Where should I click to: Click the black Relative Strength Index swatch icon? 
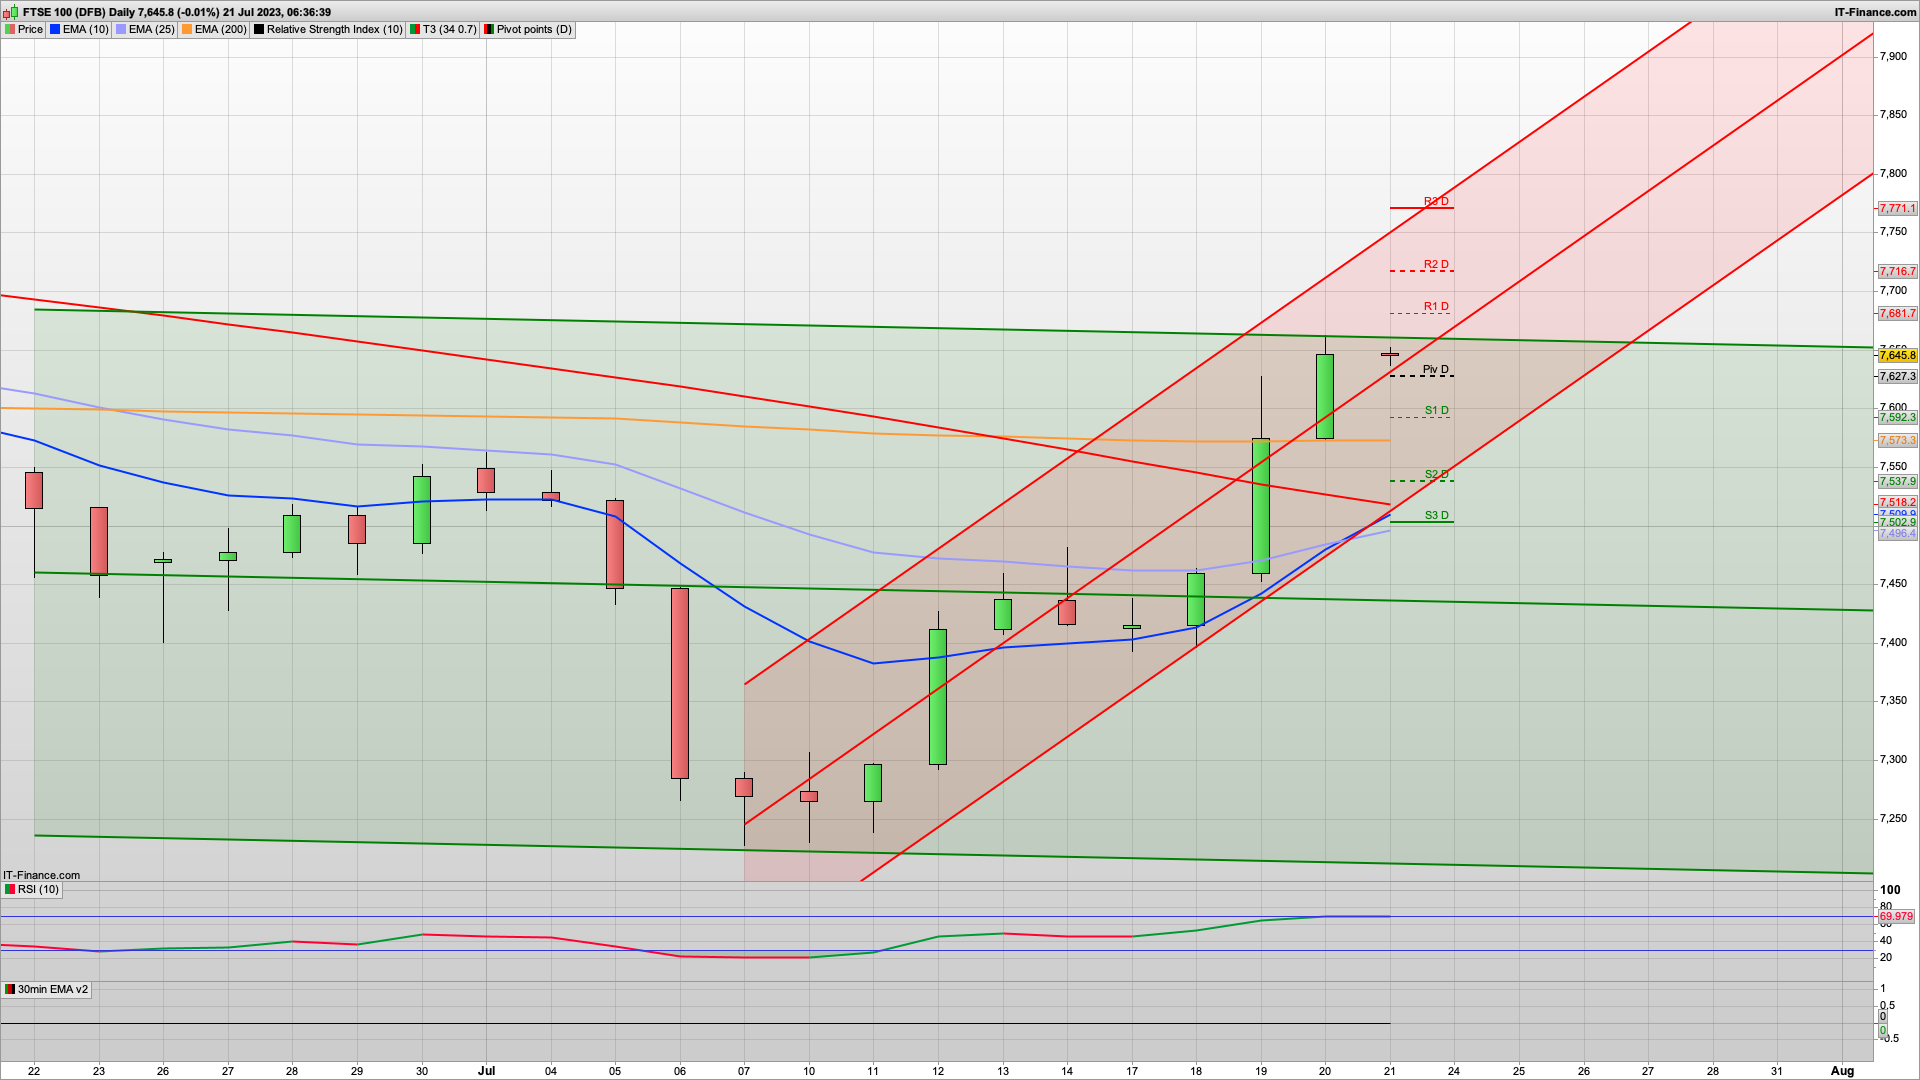[259, 29]
